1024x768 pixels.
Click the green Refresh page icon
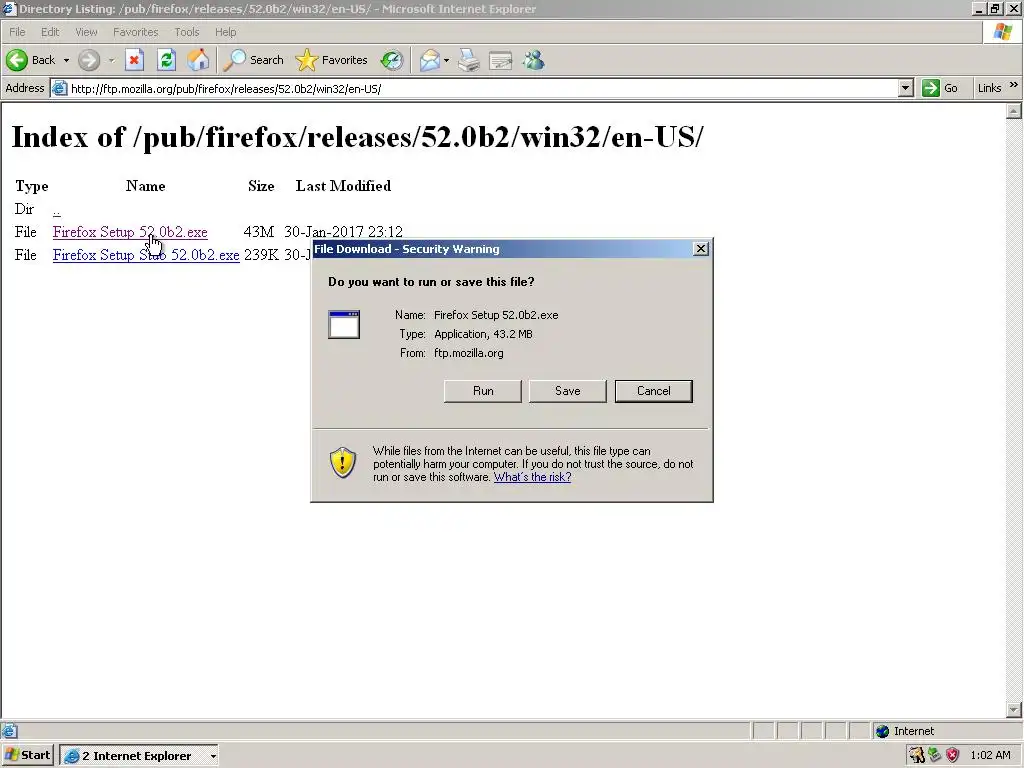pyautogui.click(x=167, y=60)
